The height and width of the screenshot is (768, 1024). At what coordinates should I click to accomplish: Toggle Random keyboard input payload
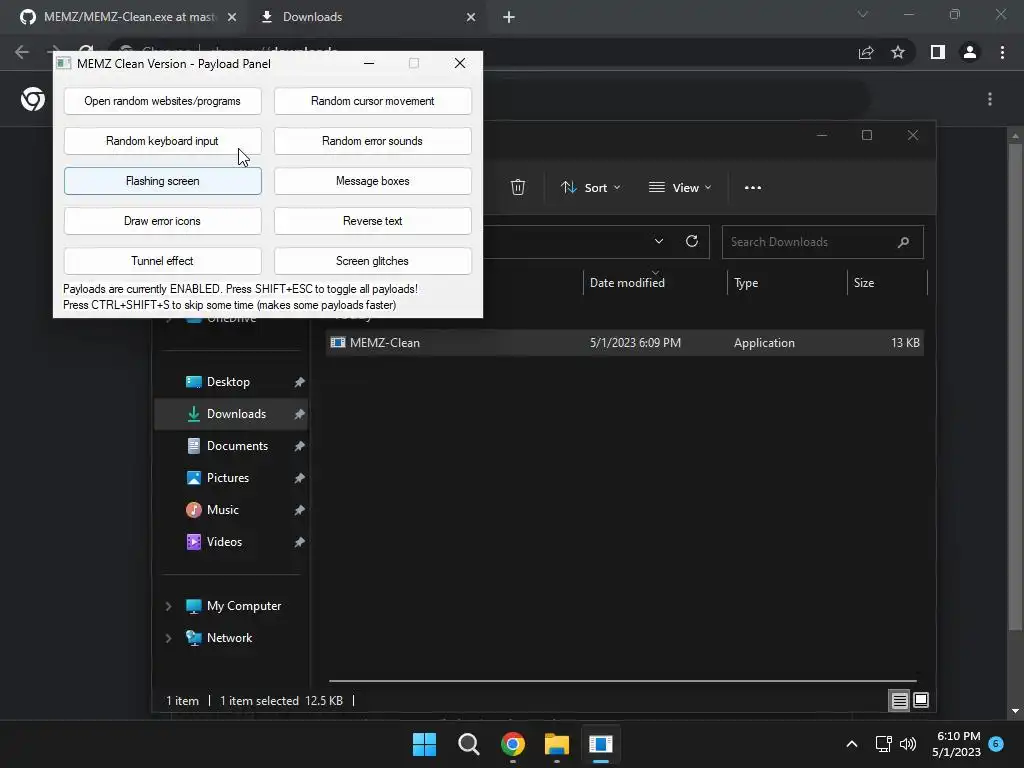pos(163,141)
